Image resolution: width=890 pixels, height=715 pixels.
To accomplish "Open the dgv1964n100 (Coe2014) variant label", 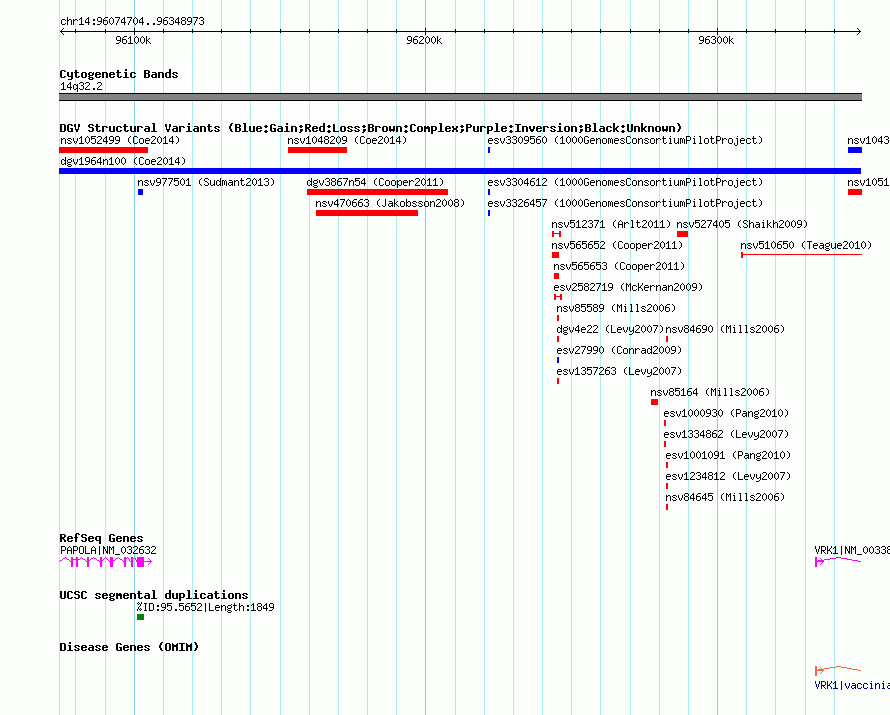I will coord(123,161).
